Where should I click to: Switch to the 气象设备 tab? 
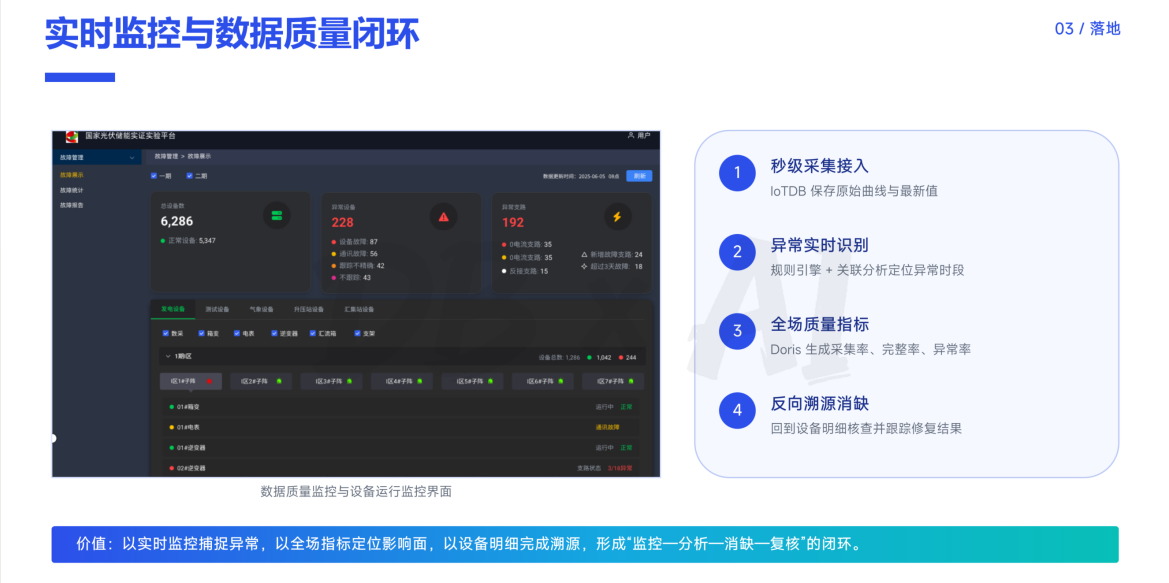(x=261, y=309)
